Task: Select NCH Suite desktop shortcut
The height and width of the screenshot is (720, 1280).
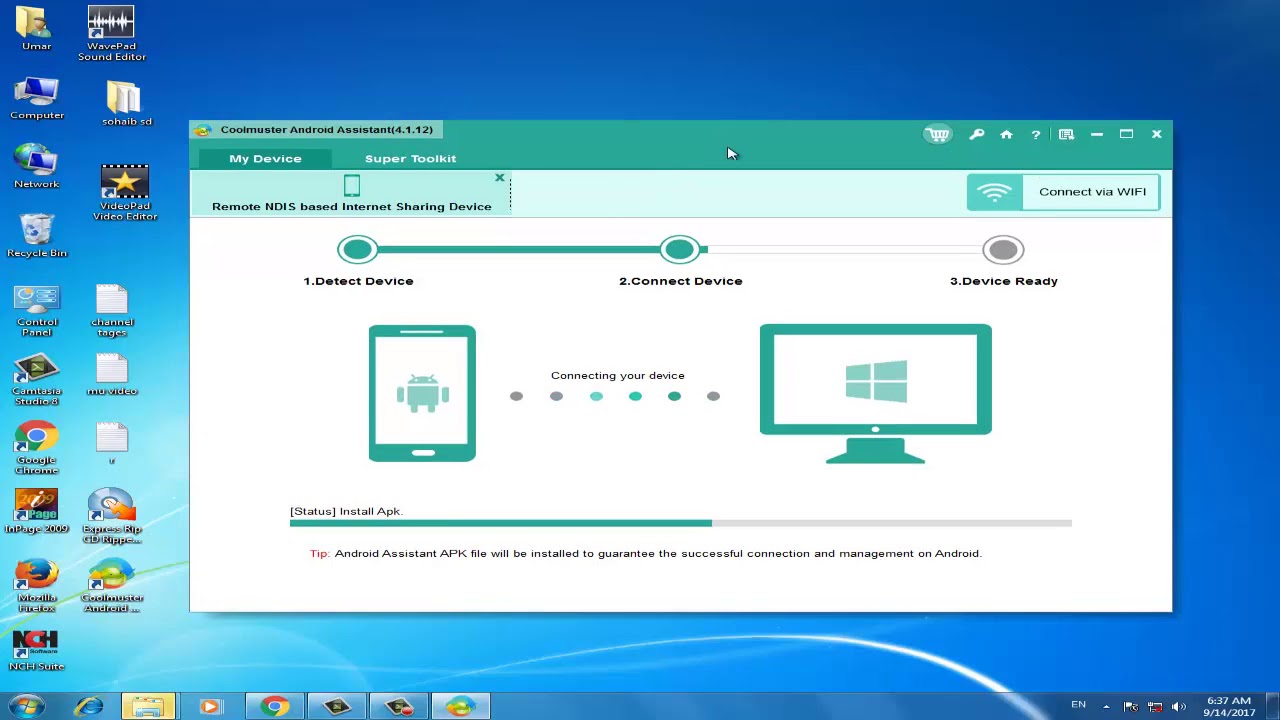Action: click(x=37, y=651)
